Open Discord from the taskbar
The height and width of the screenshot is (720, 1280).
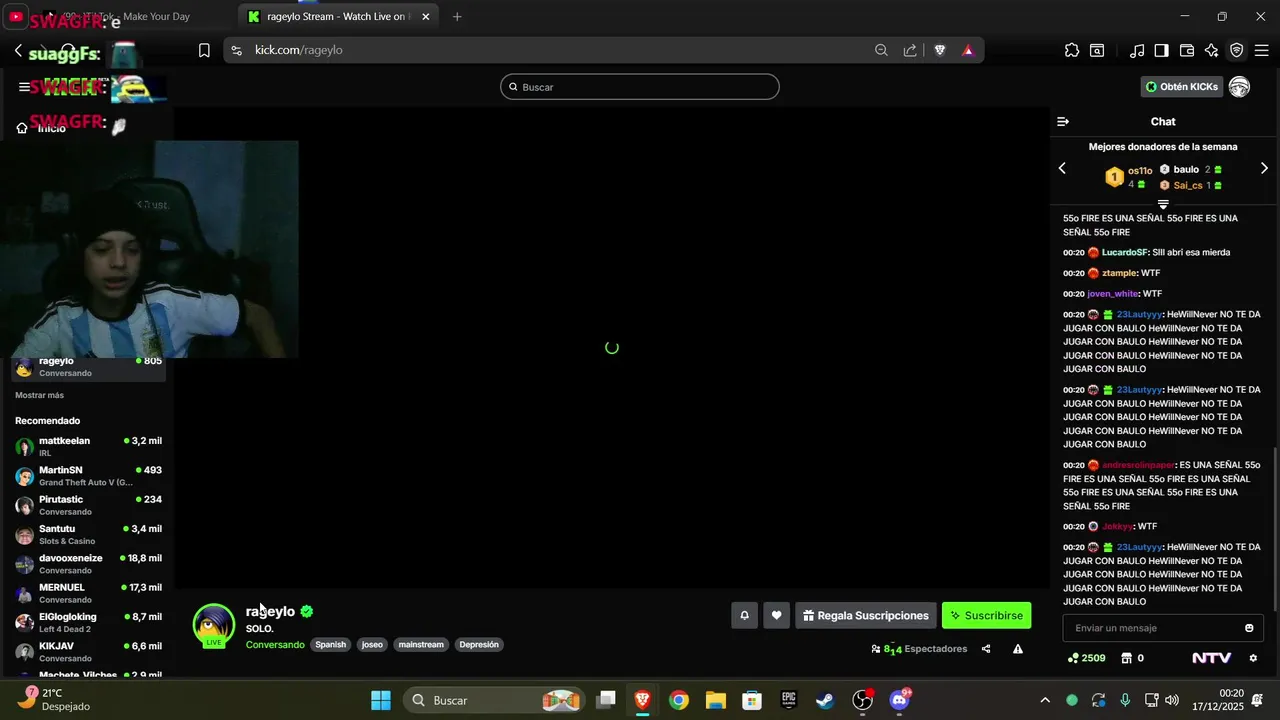(899, 700)
